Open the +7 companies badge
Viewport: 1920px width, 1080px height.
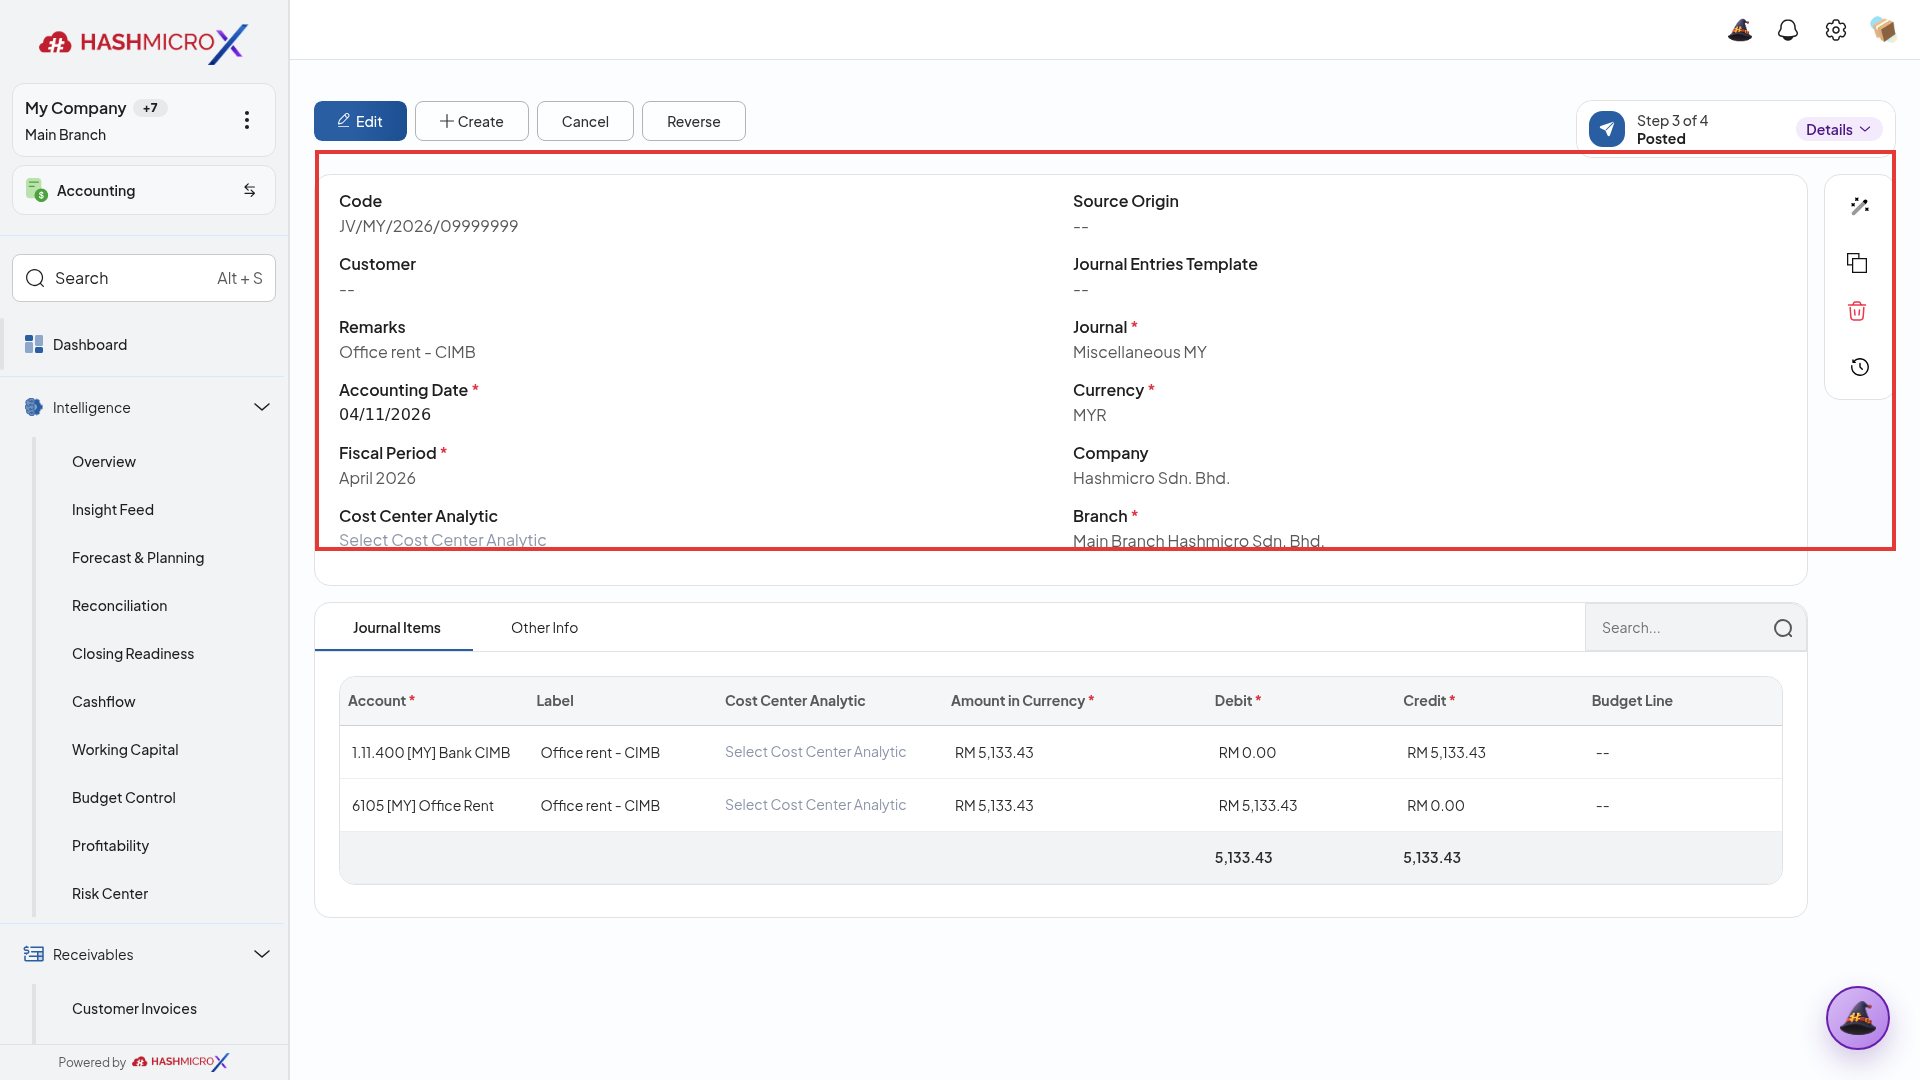coord(150,108)
